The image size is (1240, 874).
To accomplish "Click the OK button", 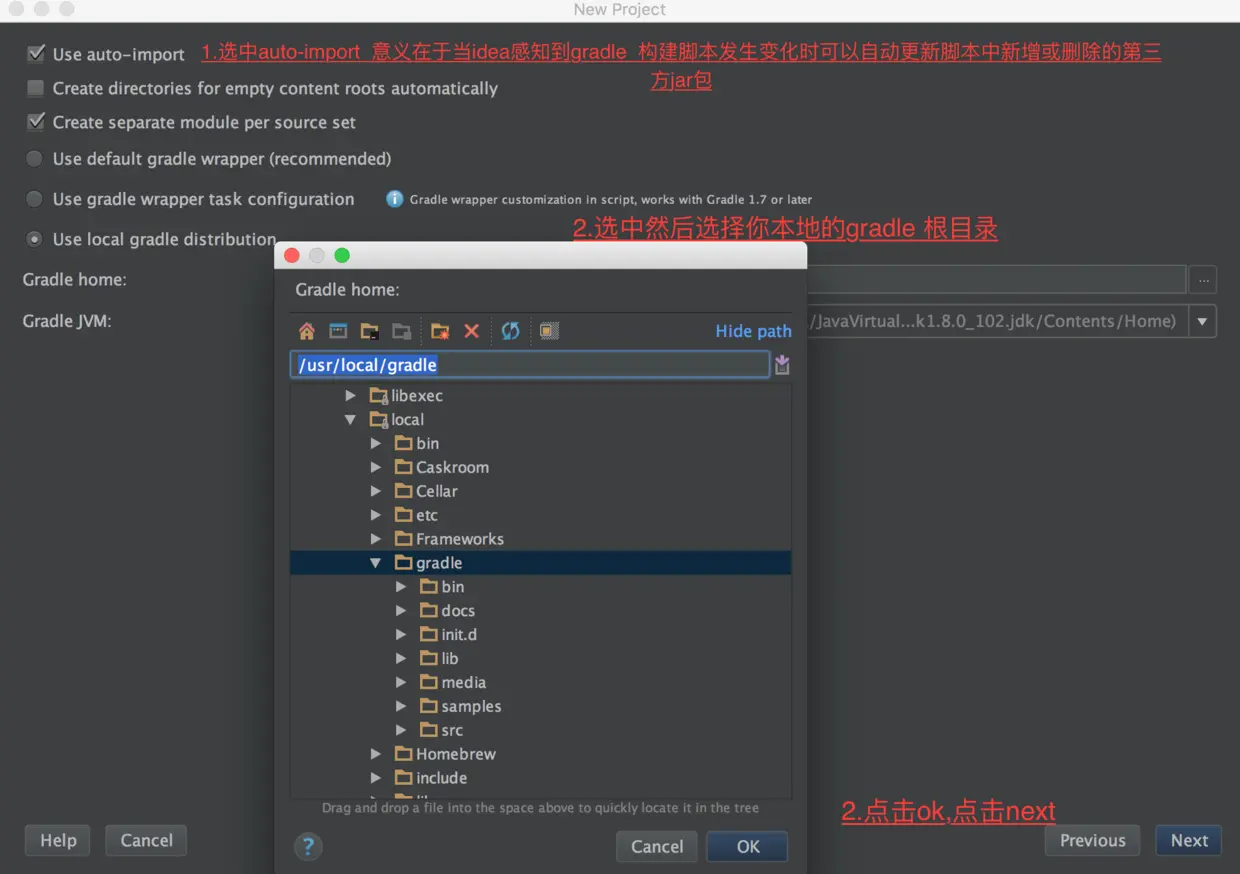I will point(747,846).
